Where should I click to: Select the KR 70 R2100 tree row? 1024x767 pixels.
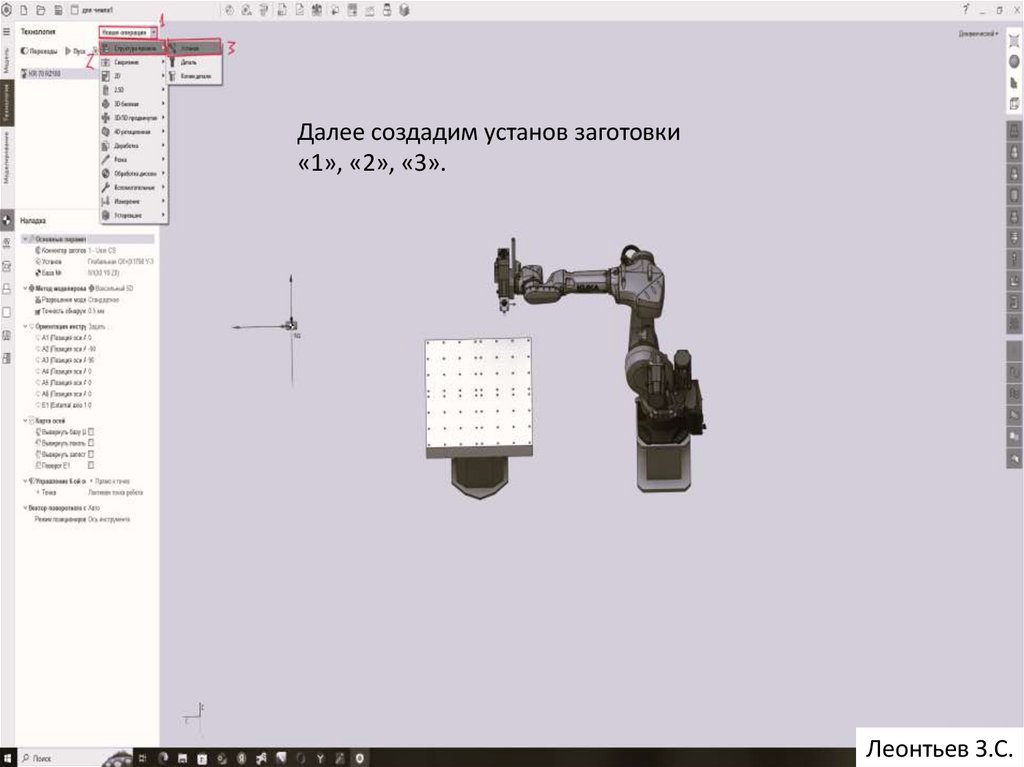click(x=58, y=73)
